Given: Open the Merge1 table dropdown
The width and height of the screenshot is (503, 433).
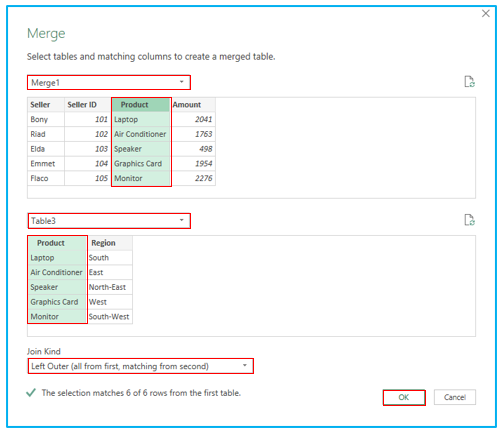Looking at the screenshot, I should (109, 82).
